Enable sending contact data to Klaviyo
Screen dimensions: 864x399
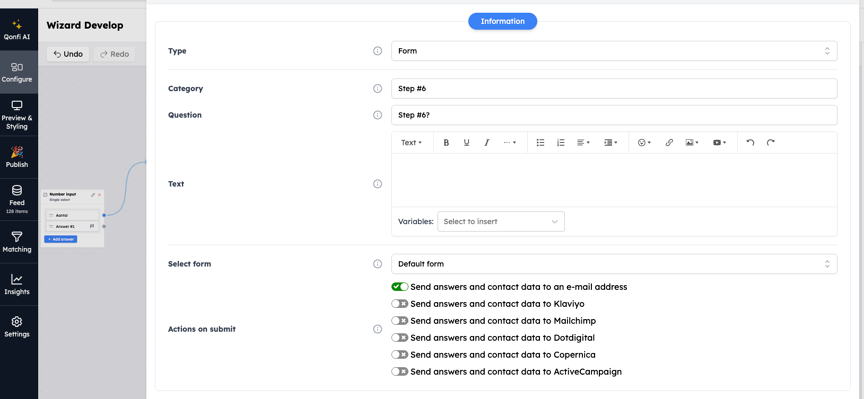coord(399,304)
